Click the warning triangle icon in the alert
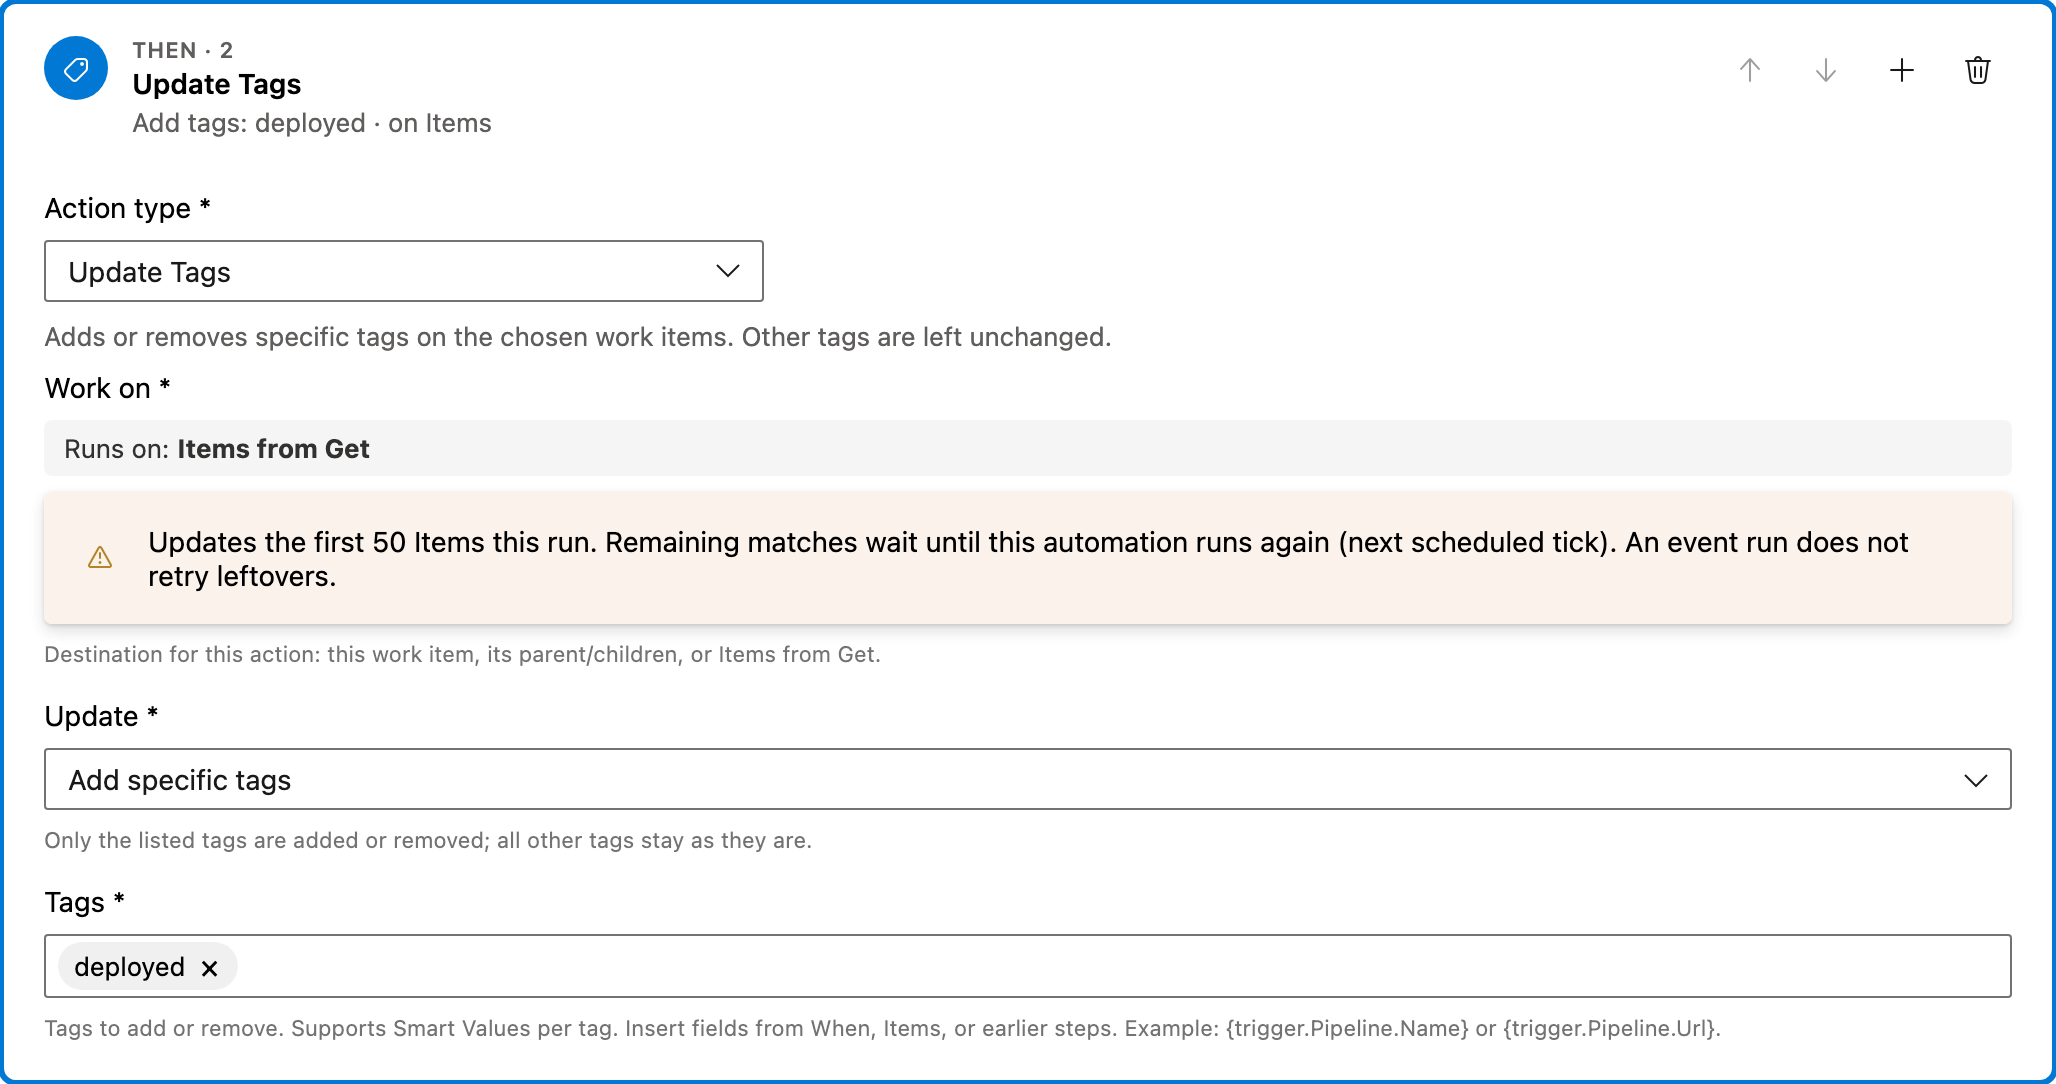The width and height of the screenshot is (2056, 1084). (x=100, y=558)
